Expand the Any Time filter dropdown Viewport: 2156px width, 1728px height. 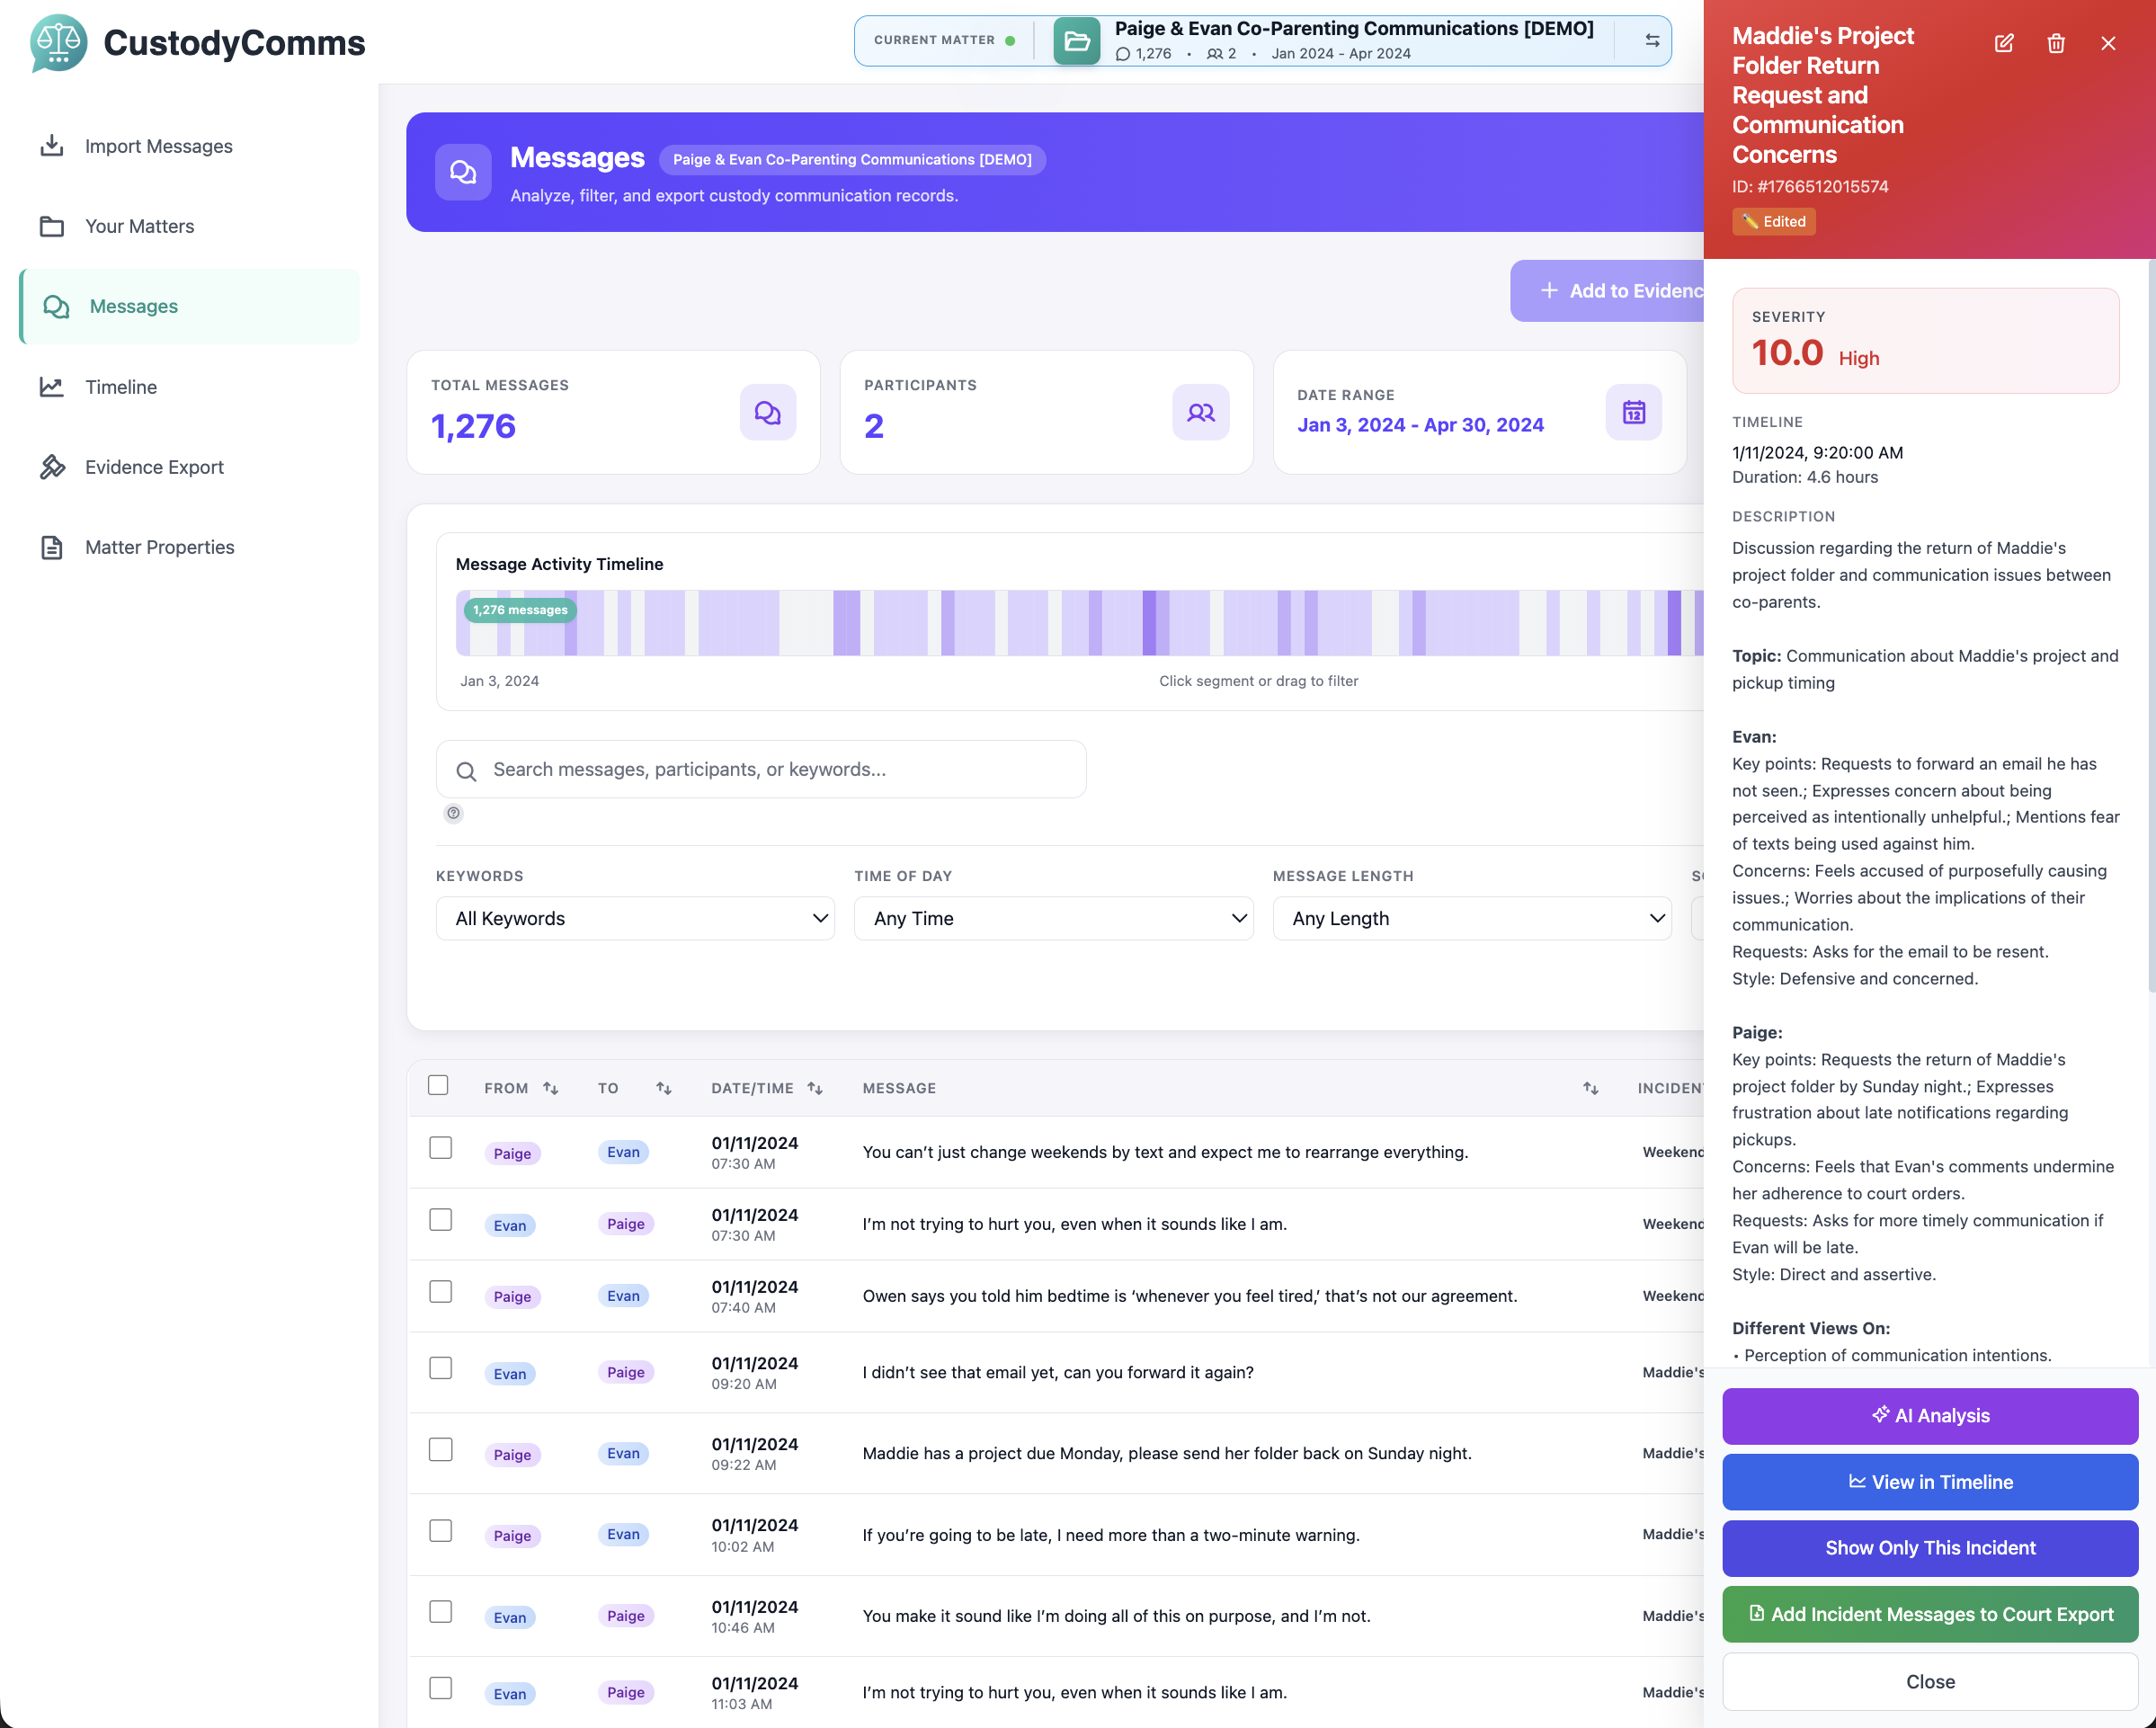pyautogui.click(x=1054, y=918)
